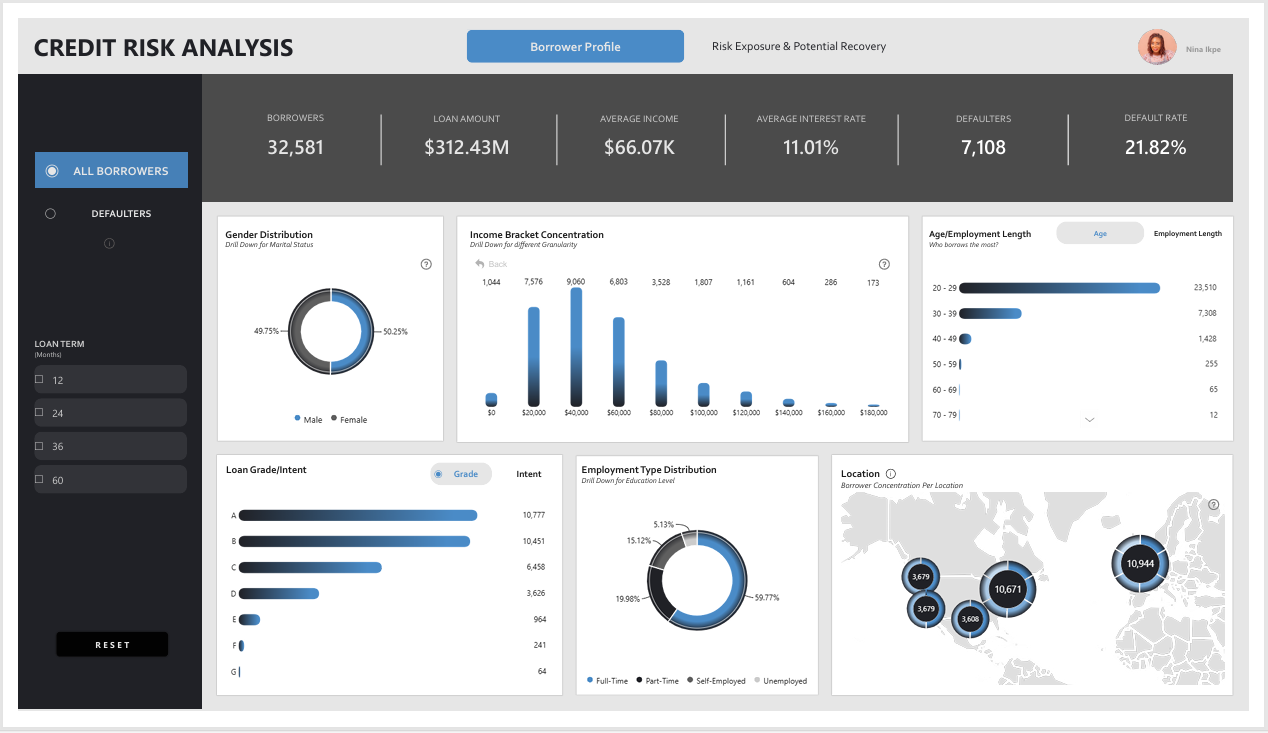
Task: Switch Loan chart to Intent view
Action: pyautogui.click(x=529, y=474)
